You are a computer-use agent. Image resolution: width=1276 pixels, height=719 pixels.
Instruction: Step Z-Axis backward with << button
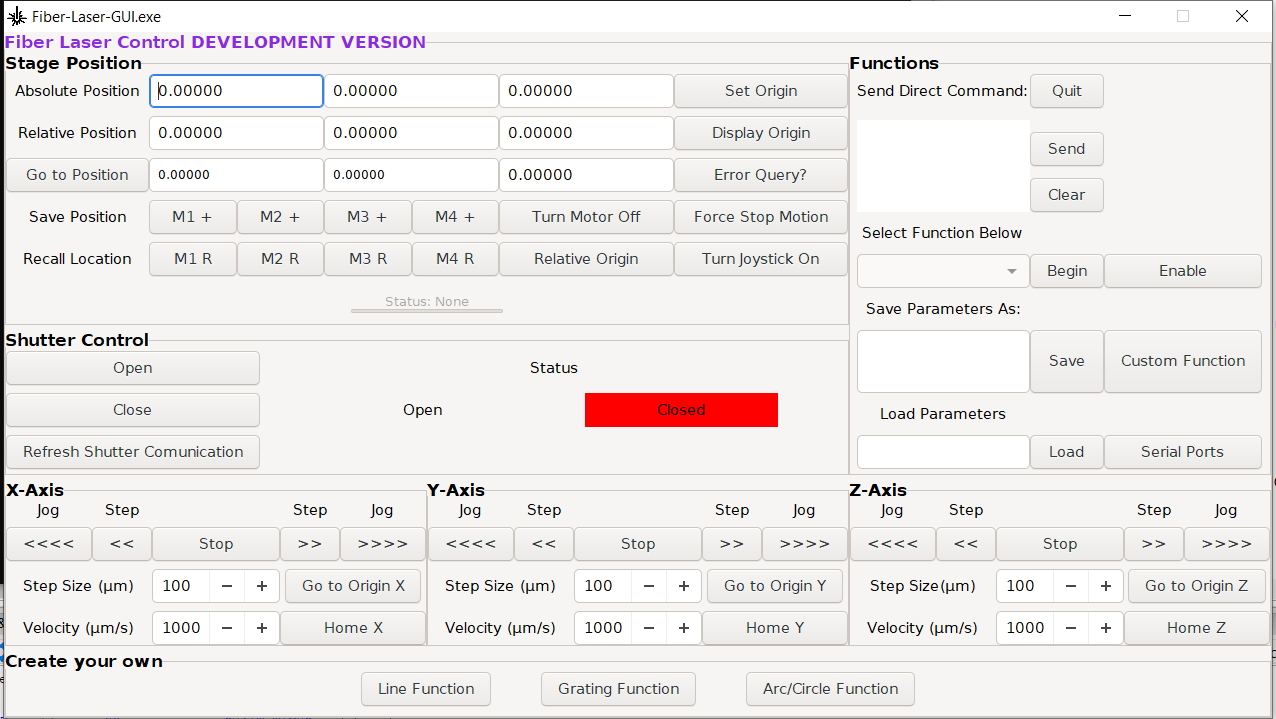pyautogui.click(x=965, y=544)
